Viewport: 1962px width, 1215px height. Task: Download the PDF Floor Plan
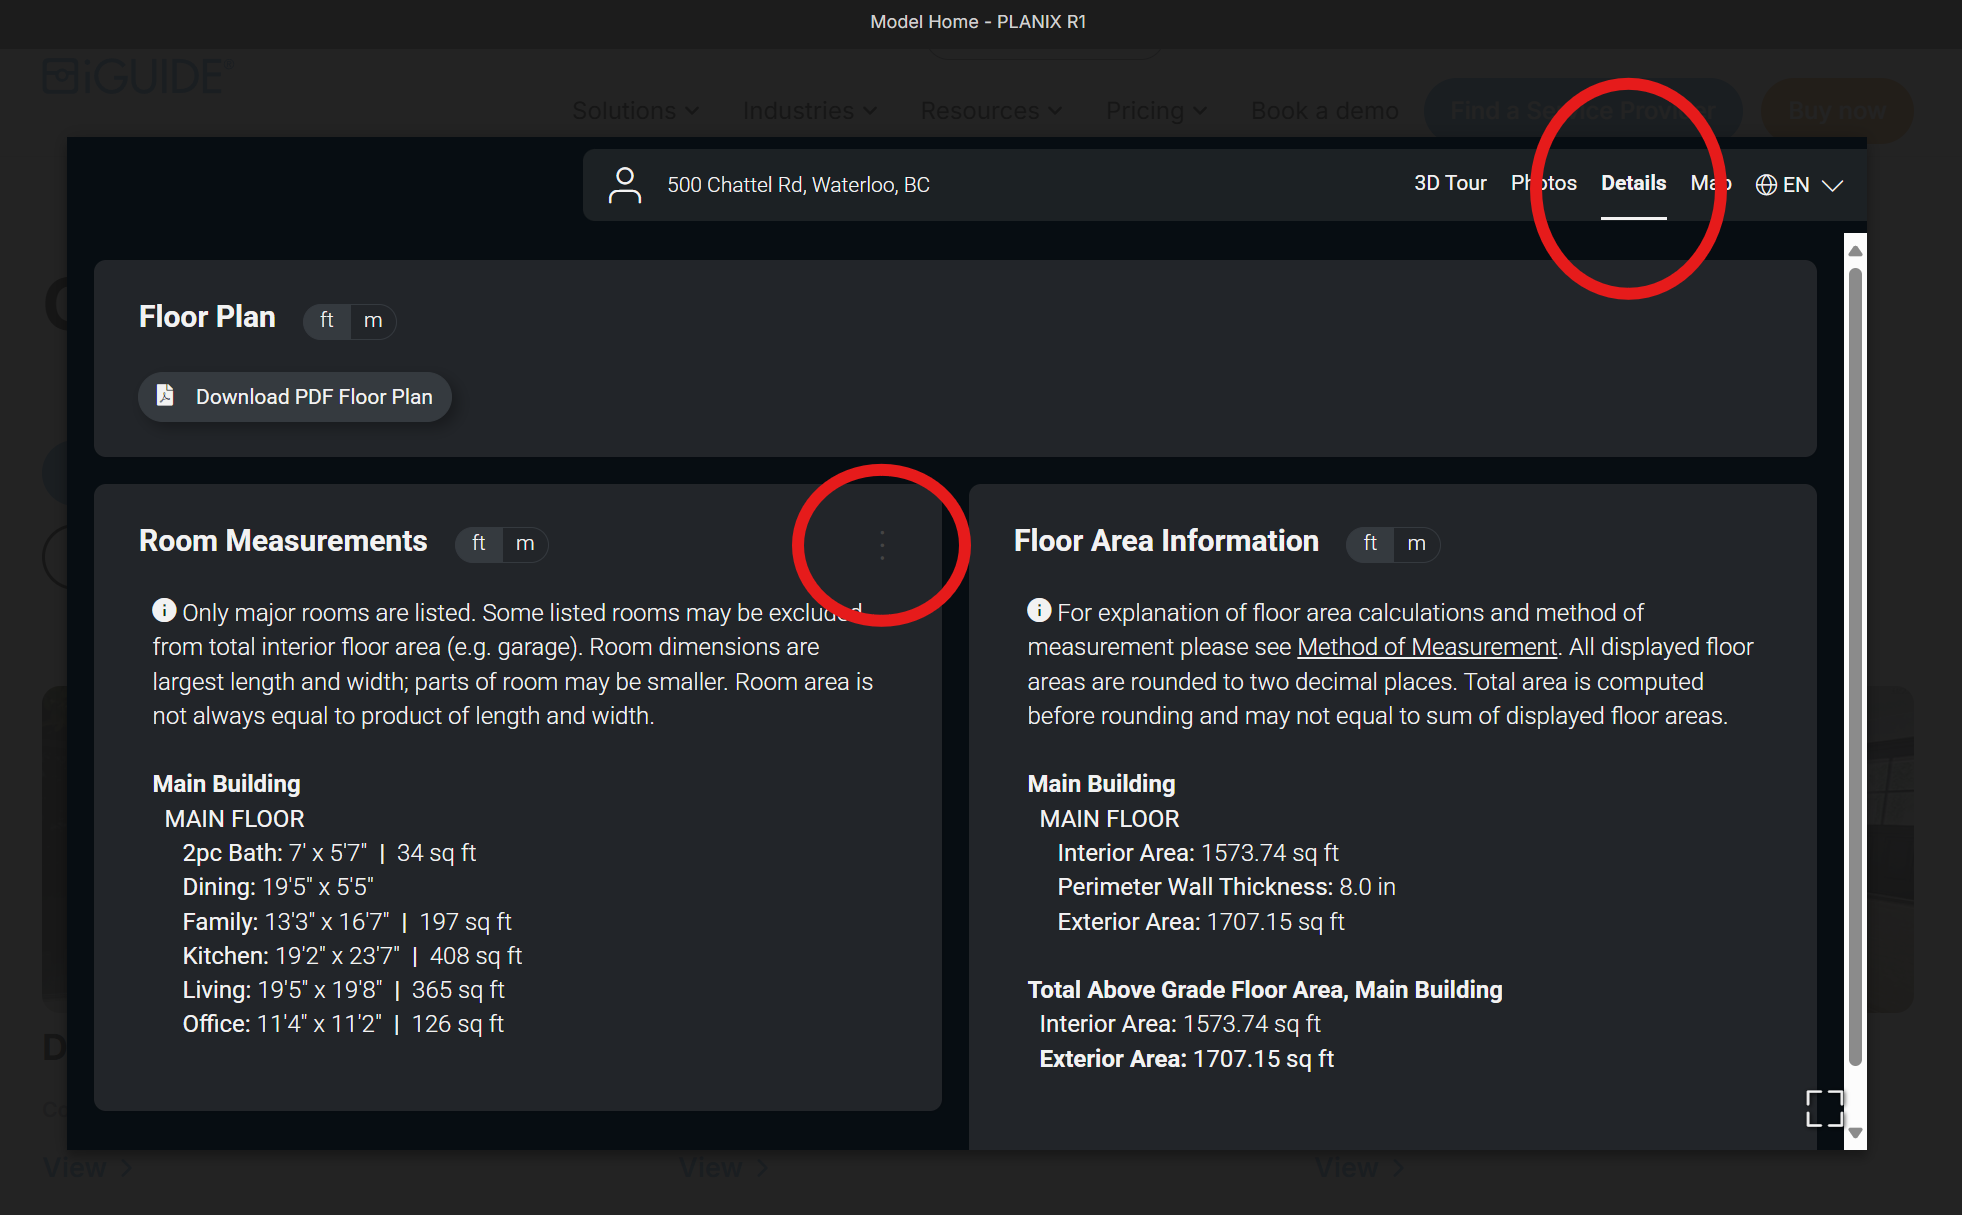pyautogui.click(x=295, y=397)
